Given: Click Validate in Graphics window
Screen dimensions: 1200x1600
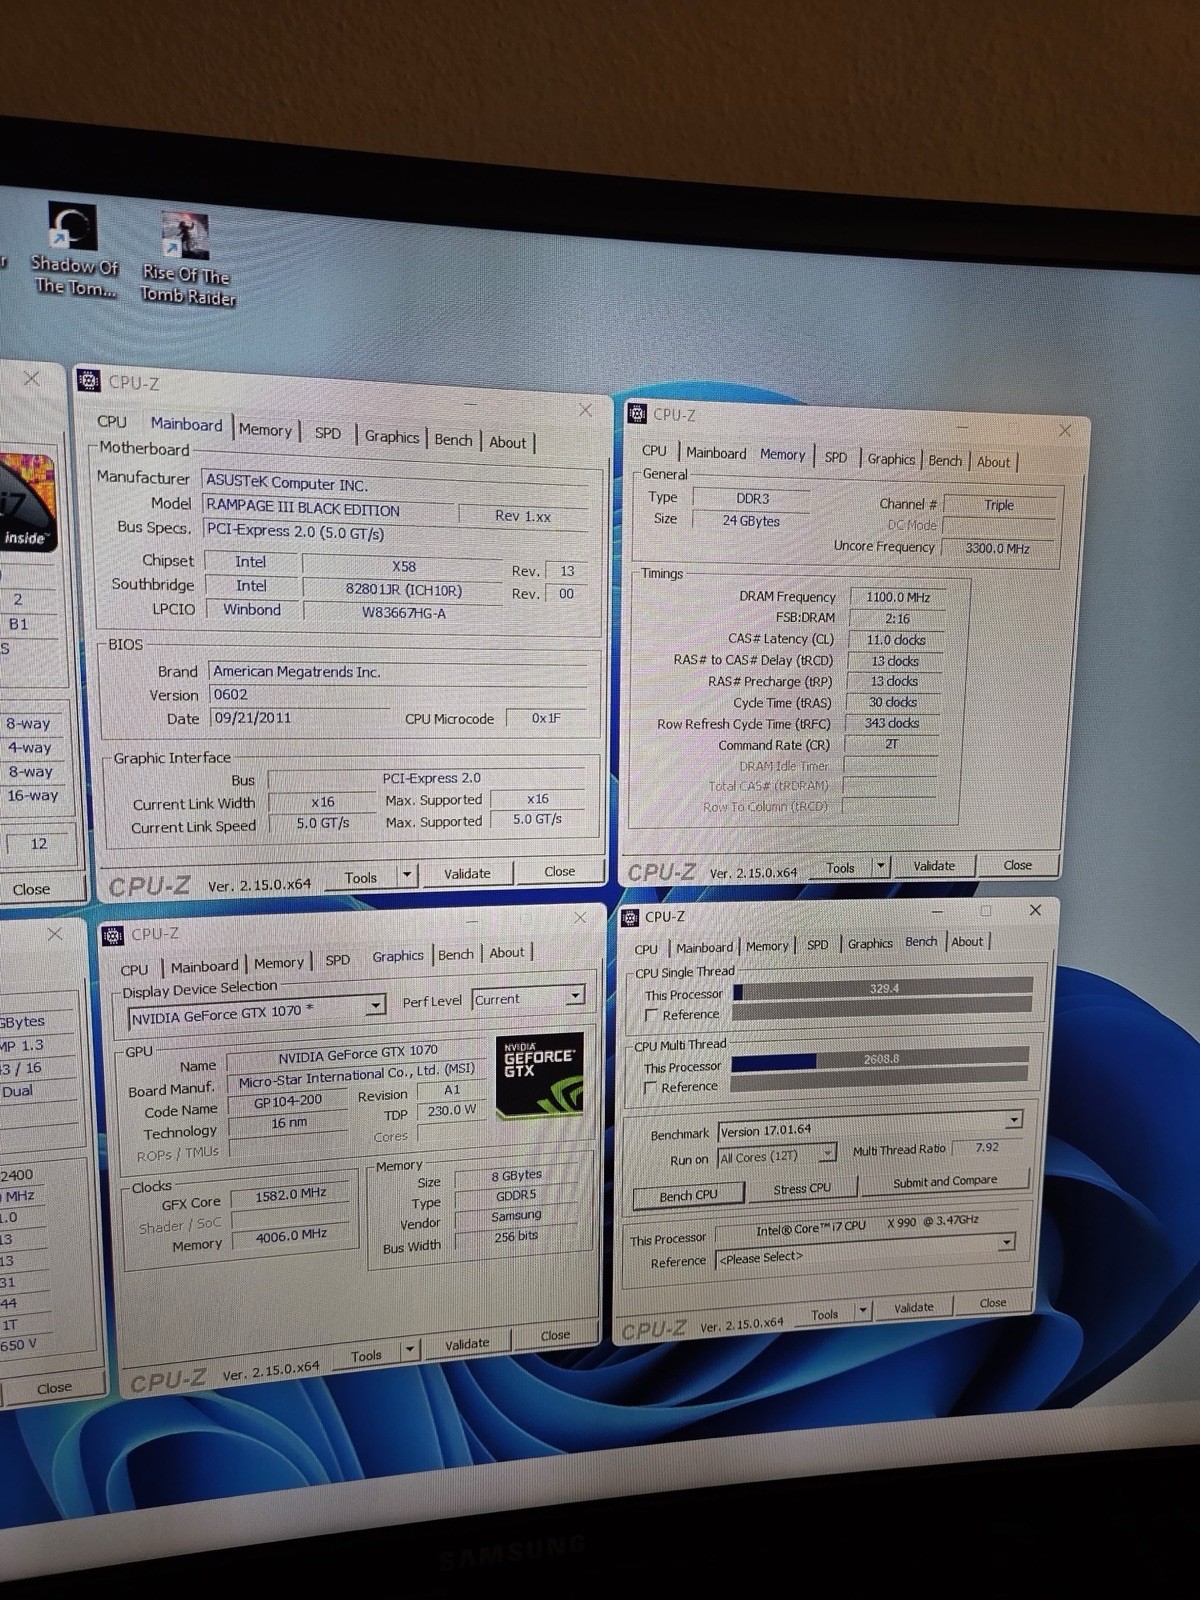Looking at the screenshot, I should point(467,1344).
